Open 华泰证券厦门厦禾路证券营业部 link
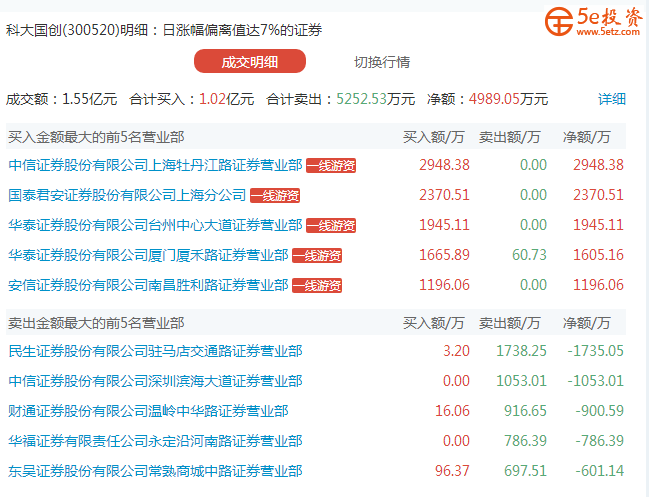Viewport: 649px width, 497px height. 148,255
